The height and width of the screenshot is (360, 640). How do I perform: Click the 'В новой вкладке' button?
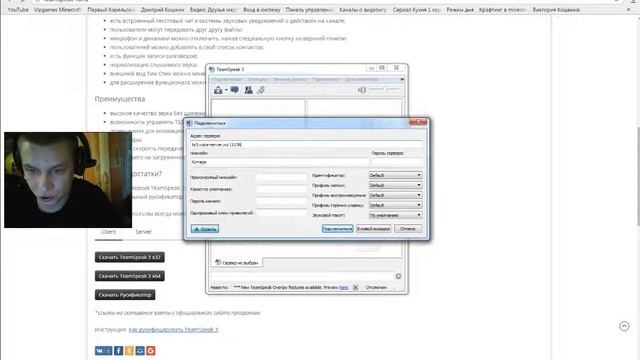[373, 229]
